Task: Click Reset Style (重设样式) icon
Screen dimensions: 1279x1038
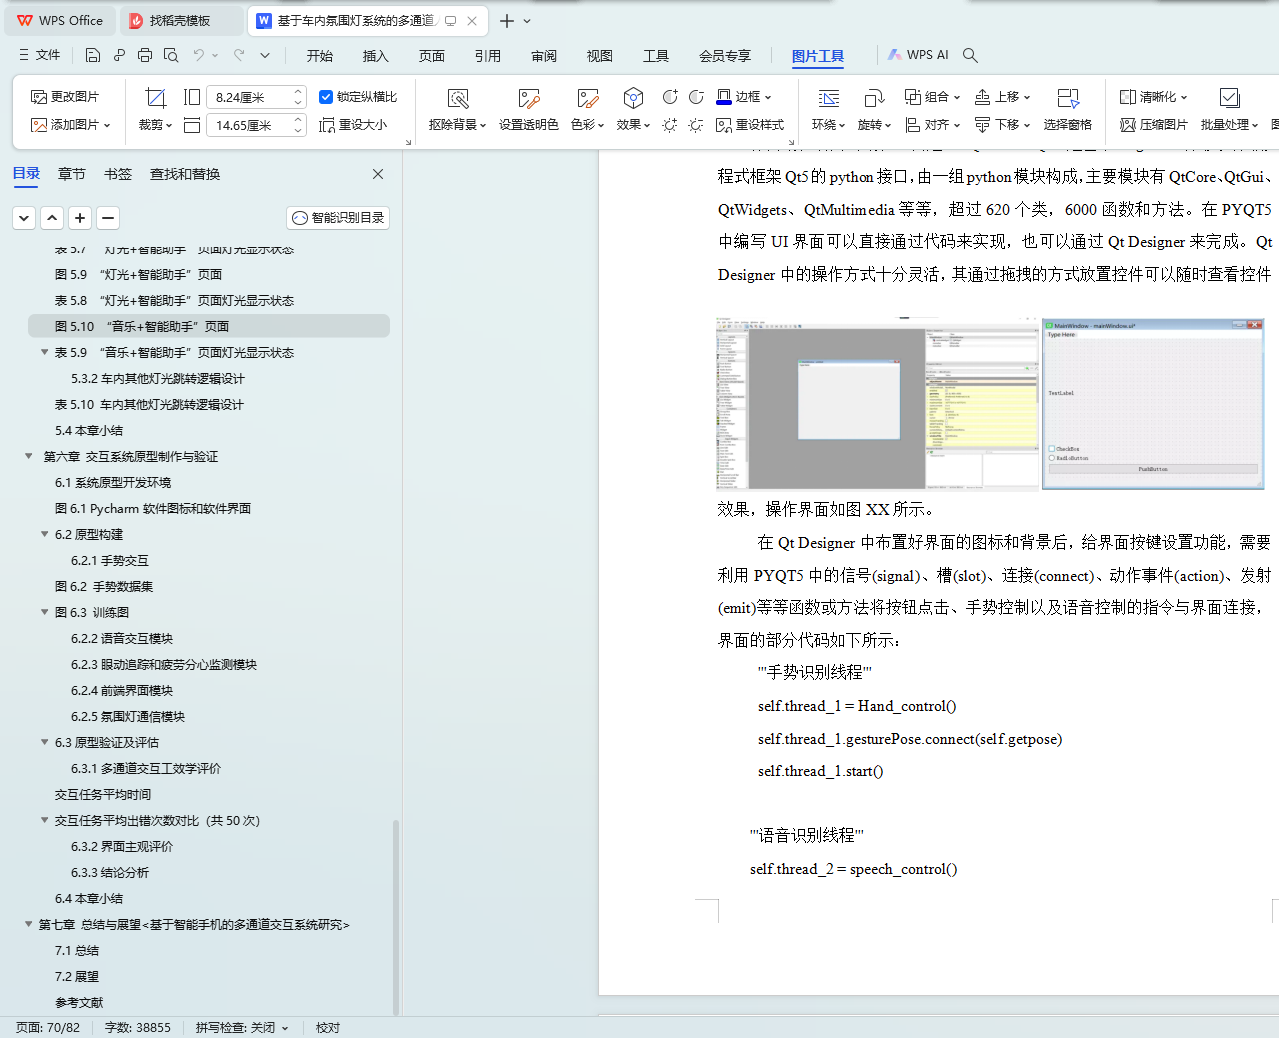Action: point(750,125)
